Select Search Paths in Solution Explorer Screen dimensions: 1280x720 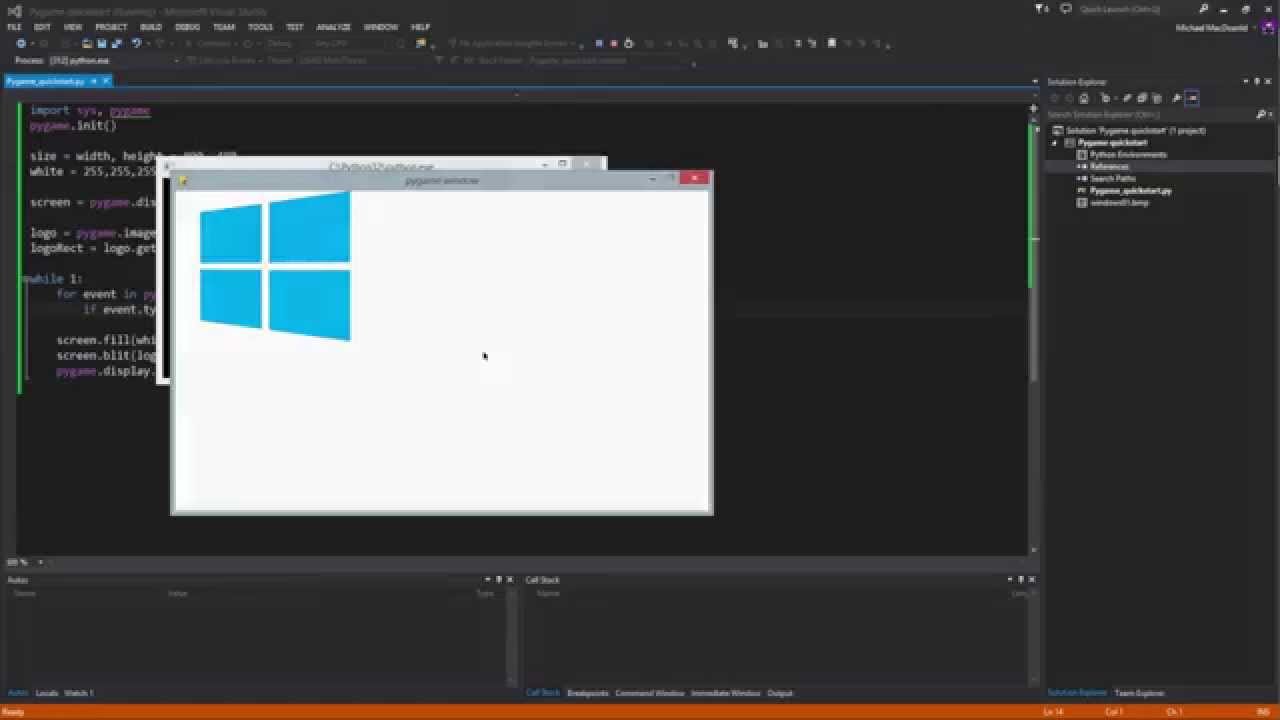tap(1113, 178)
